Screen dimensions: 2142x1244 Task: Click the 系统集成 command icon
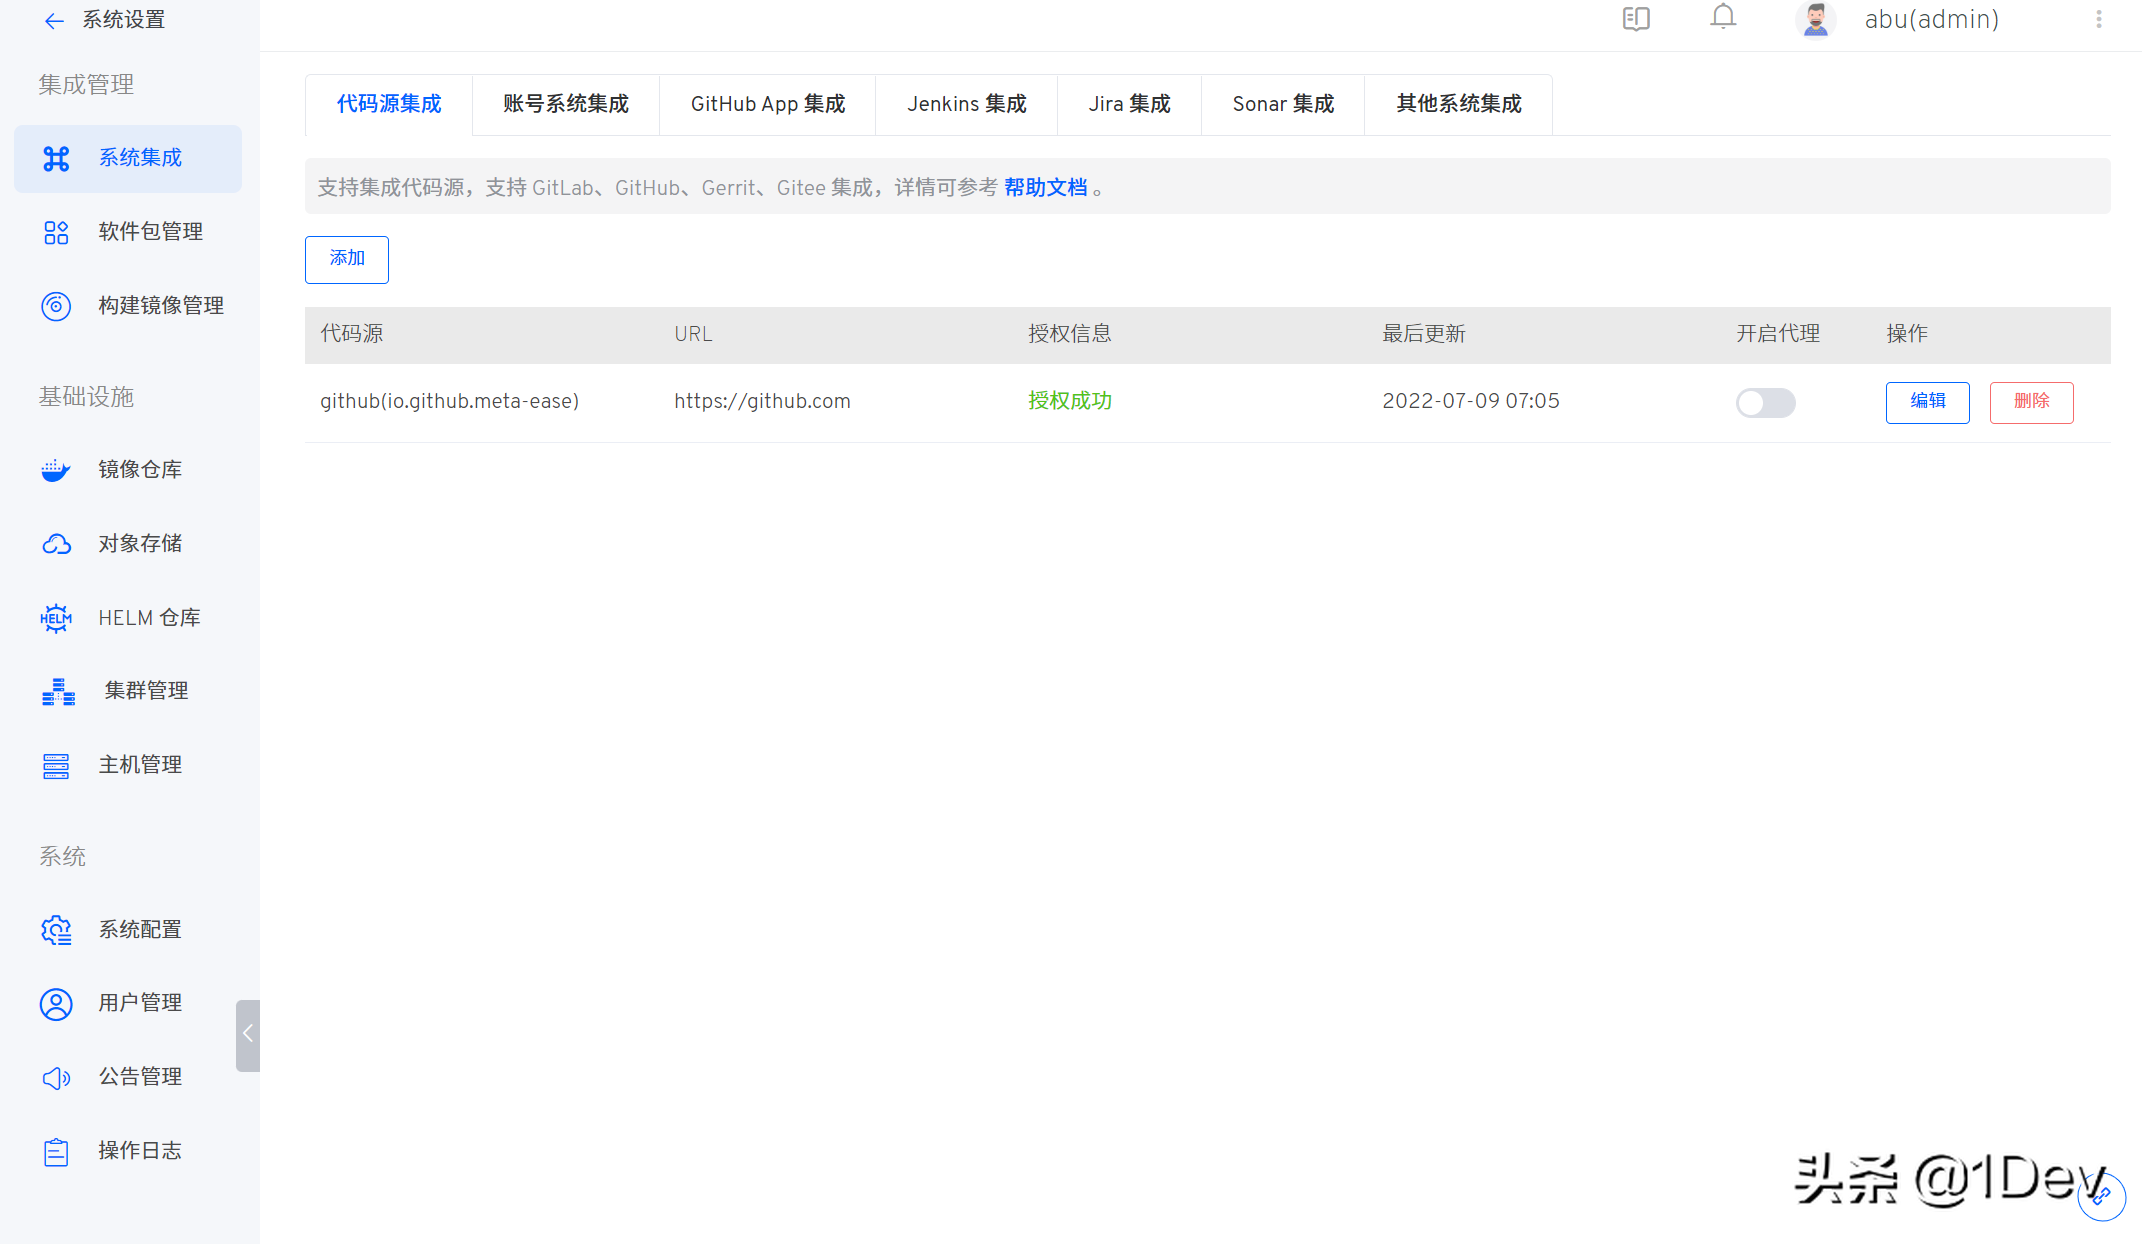click(x=56, y=158)
